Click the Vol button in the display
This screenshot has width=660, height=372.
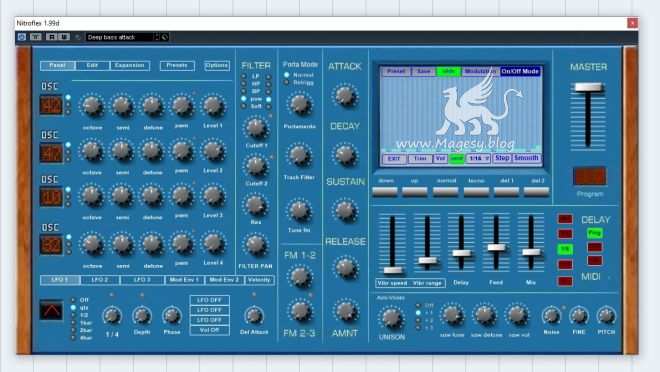[440, 159]
